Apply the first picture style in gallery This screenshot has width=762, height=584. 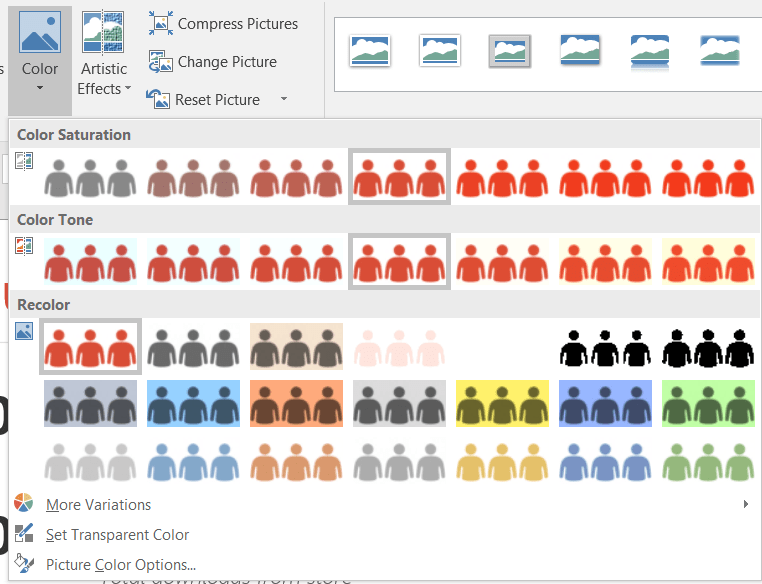coord(370,50)
